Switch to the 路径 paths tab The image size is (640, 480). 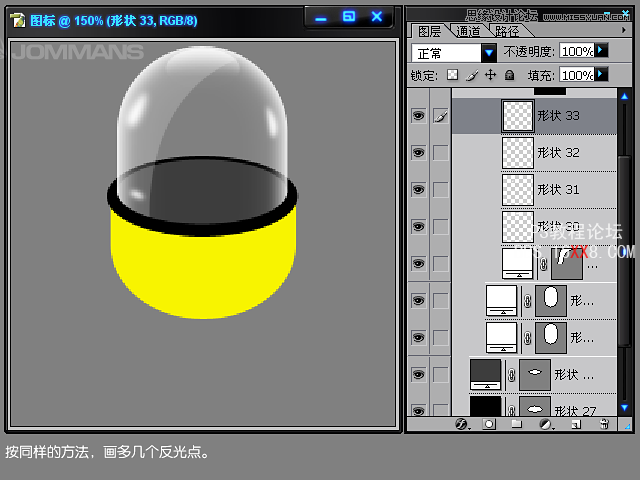point(506,31)
